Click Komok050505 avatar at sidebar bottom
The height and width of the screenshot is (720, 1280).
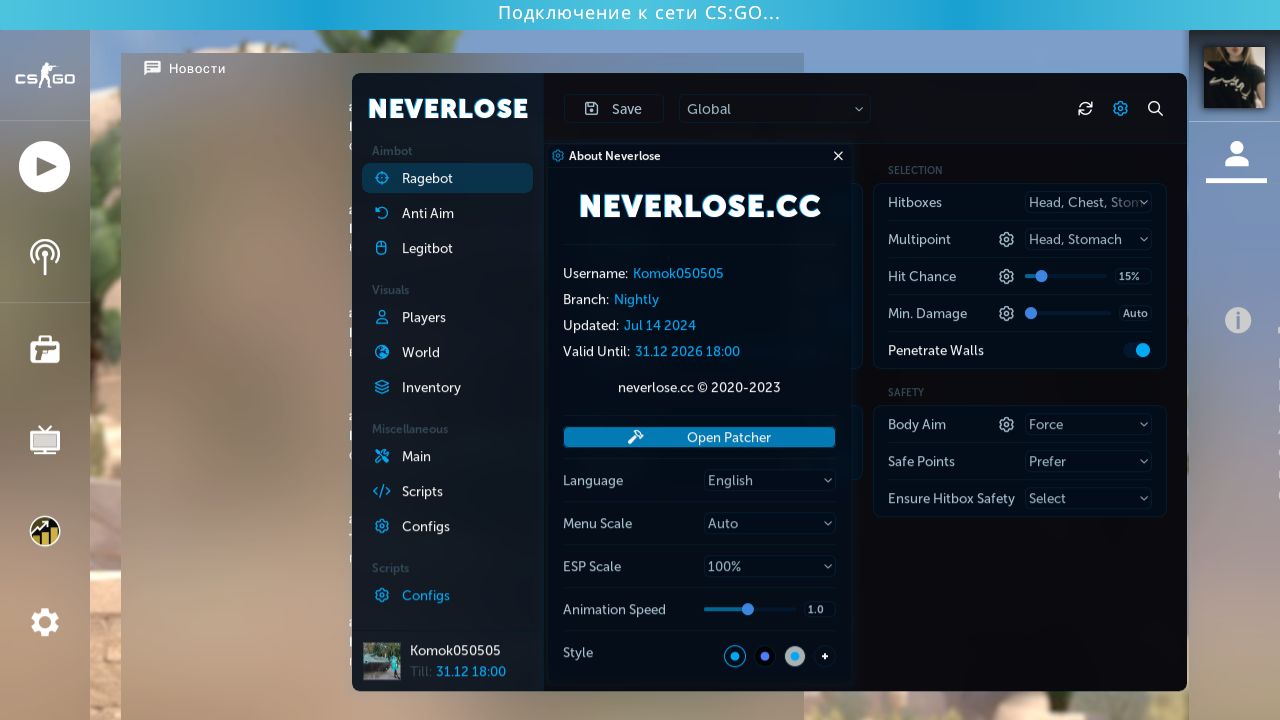[x=382, y=661]
